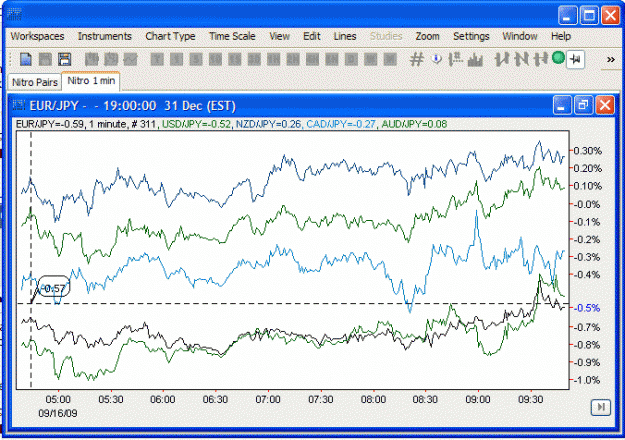Click the grayed 1H time scale button

click(273, 59)
